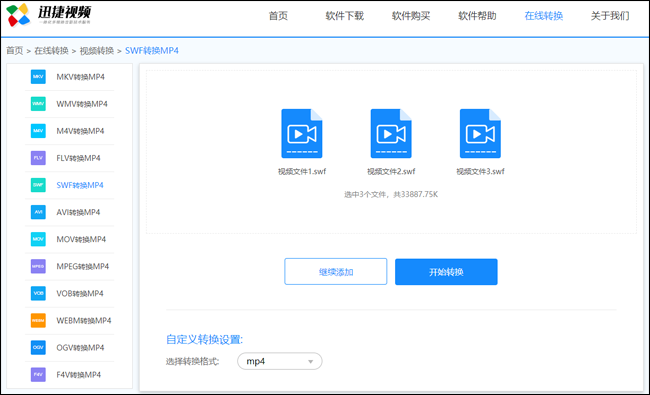This screenshot has height=395, width=650.
Task: Click the M4V format icon in sidebar
Action: (38, 131)
